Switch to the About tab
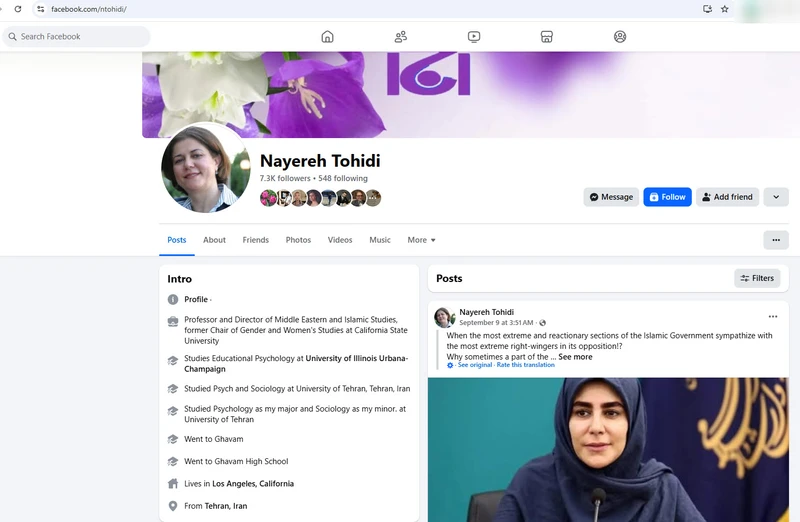Viewport: 800px width, 522px height. (214, 240)
